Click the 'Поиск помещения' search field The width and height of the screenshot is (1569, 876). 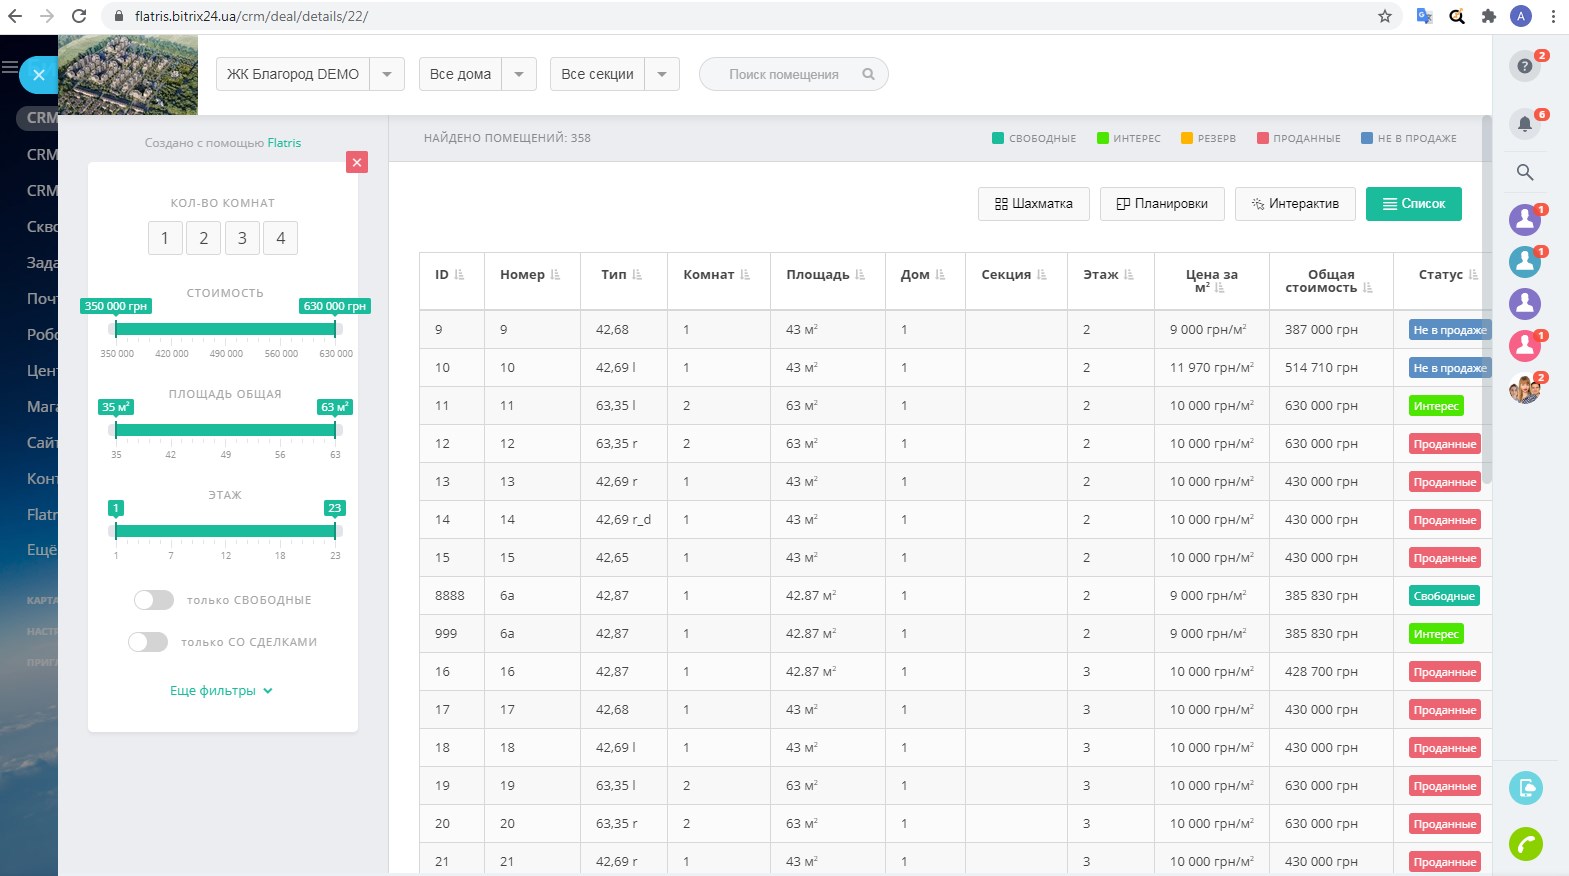click(x=784, y=74)
